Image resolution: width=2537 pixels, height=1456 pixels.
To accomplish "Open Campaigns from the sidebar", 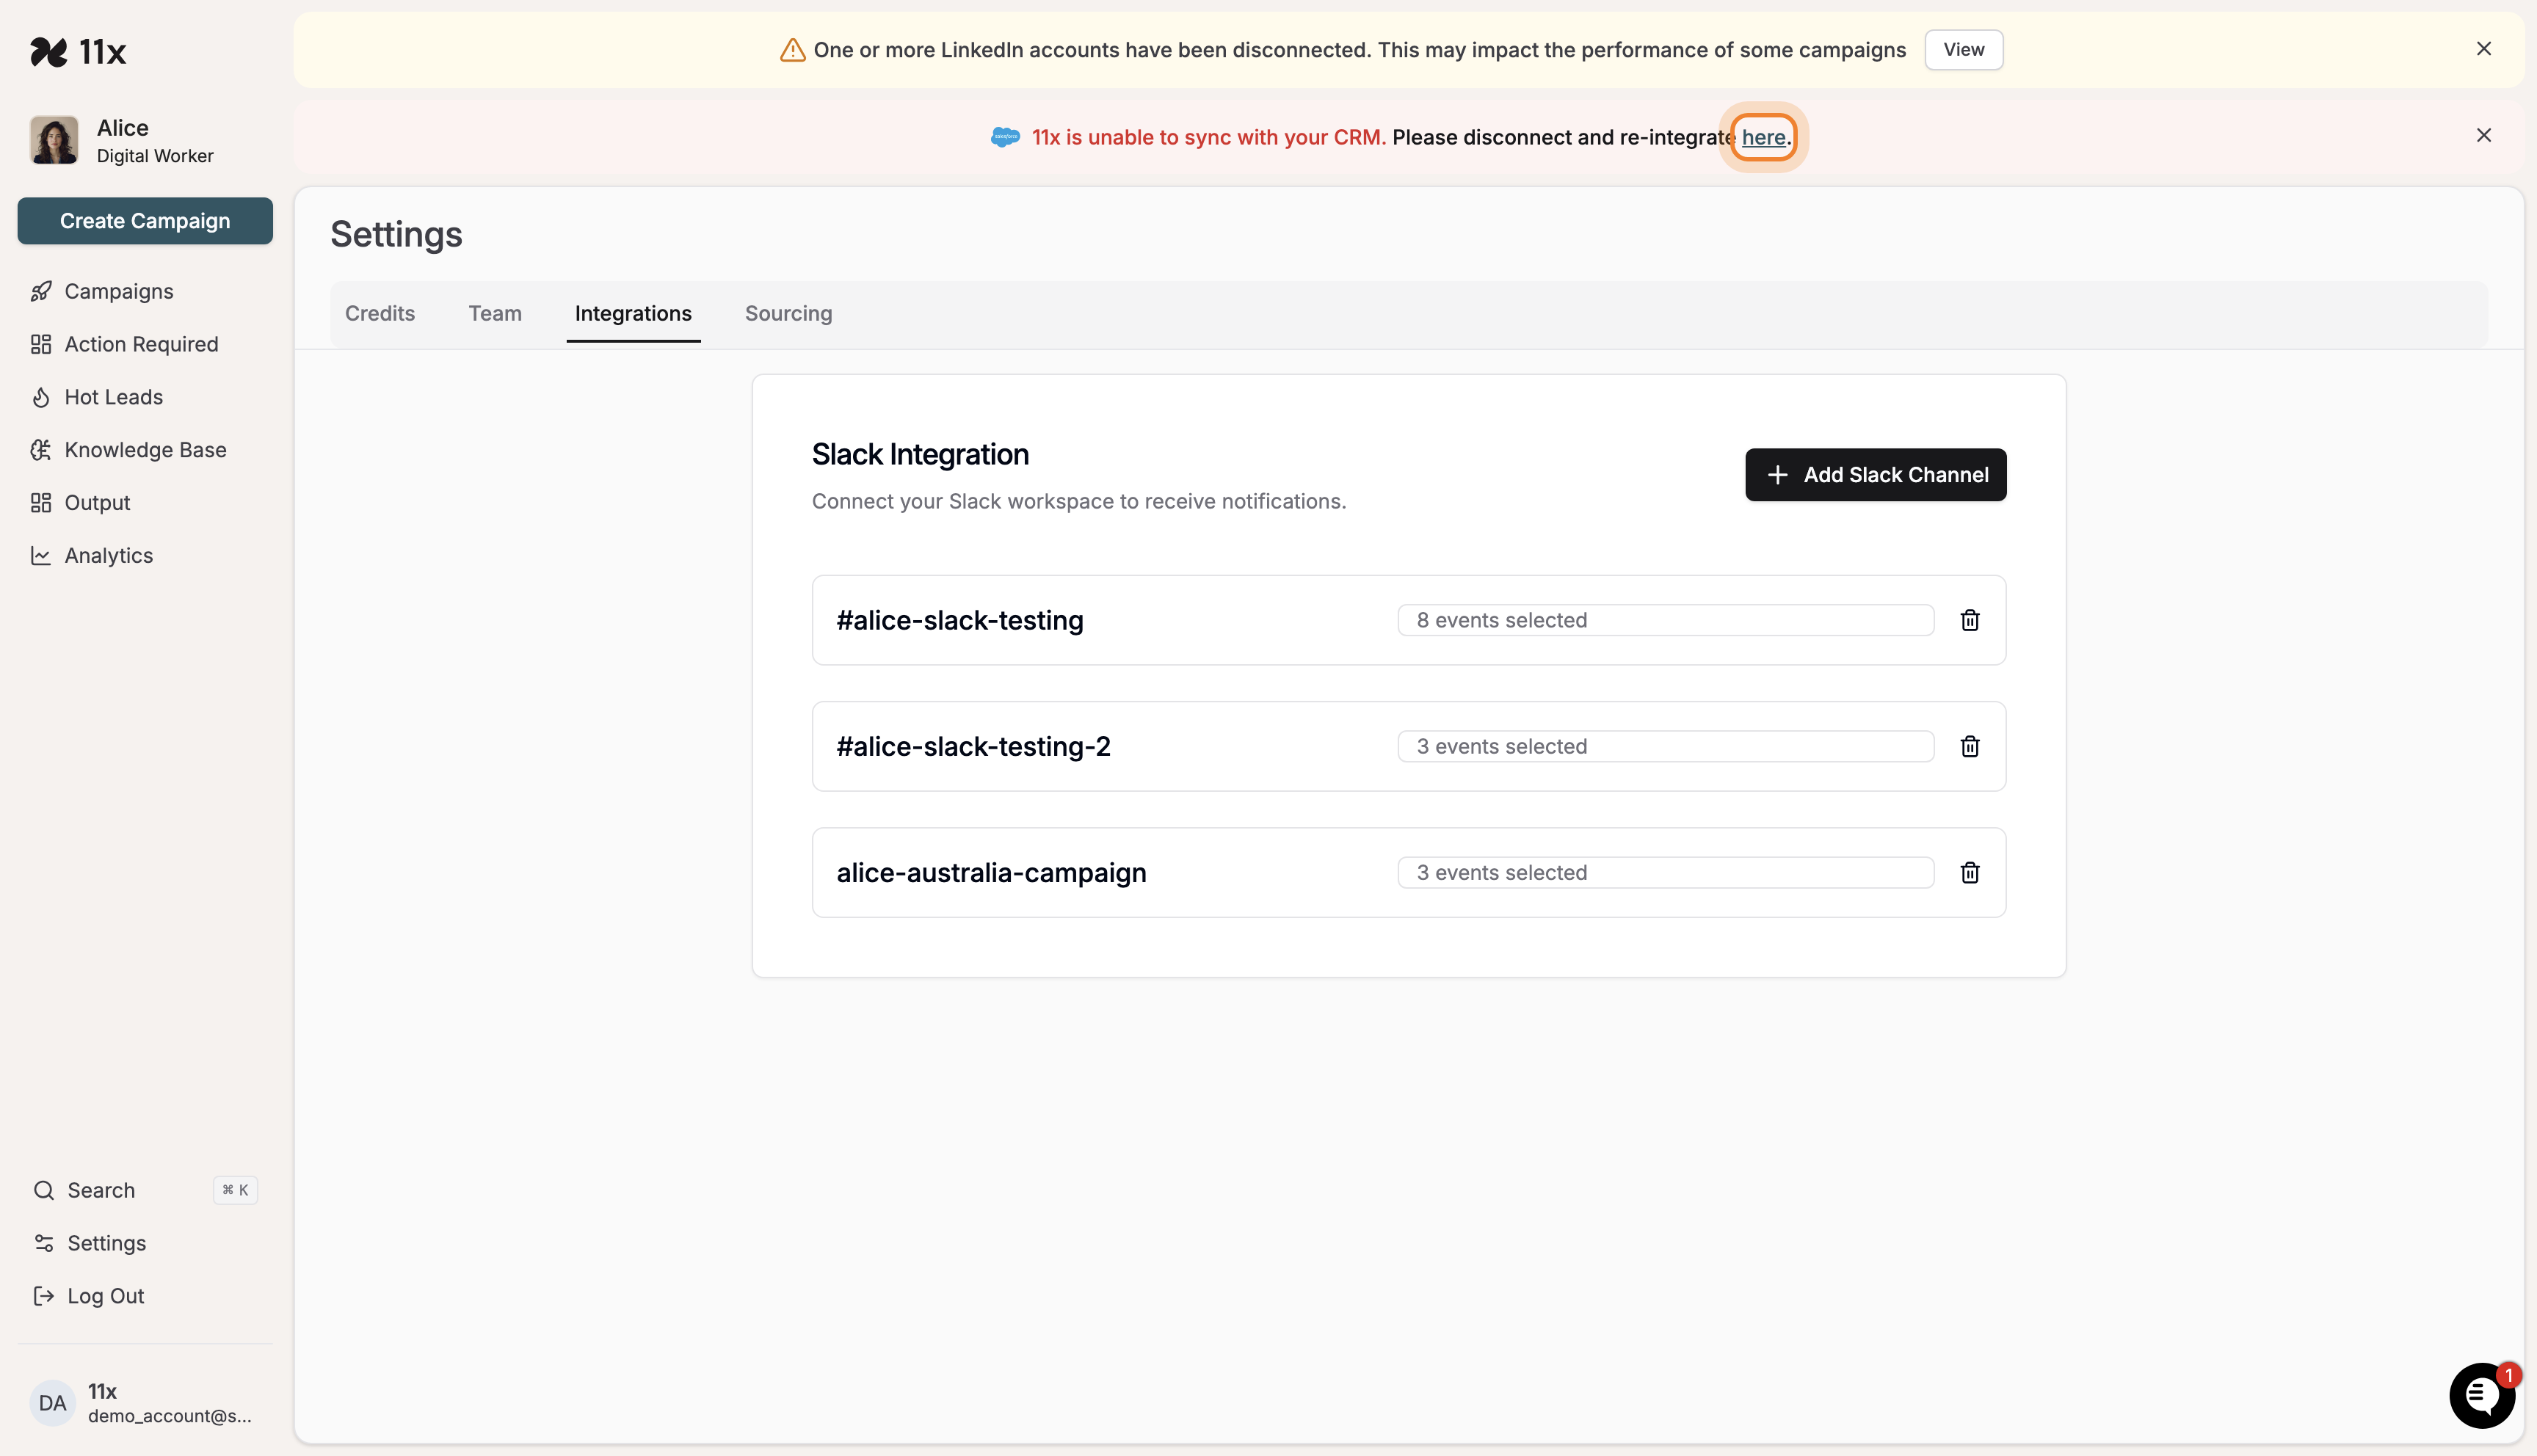I will (119, 291).
